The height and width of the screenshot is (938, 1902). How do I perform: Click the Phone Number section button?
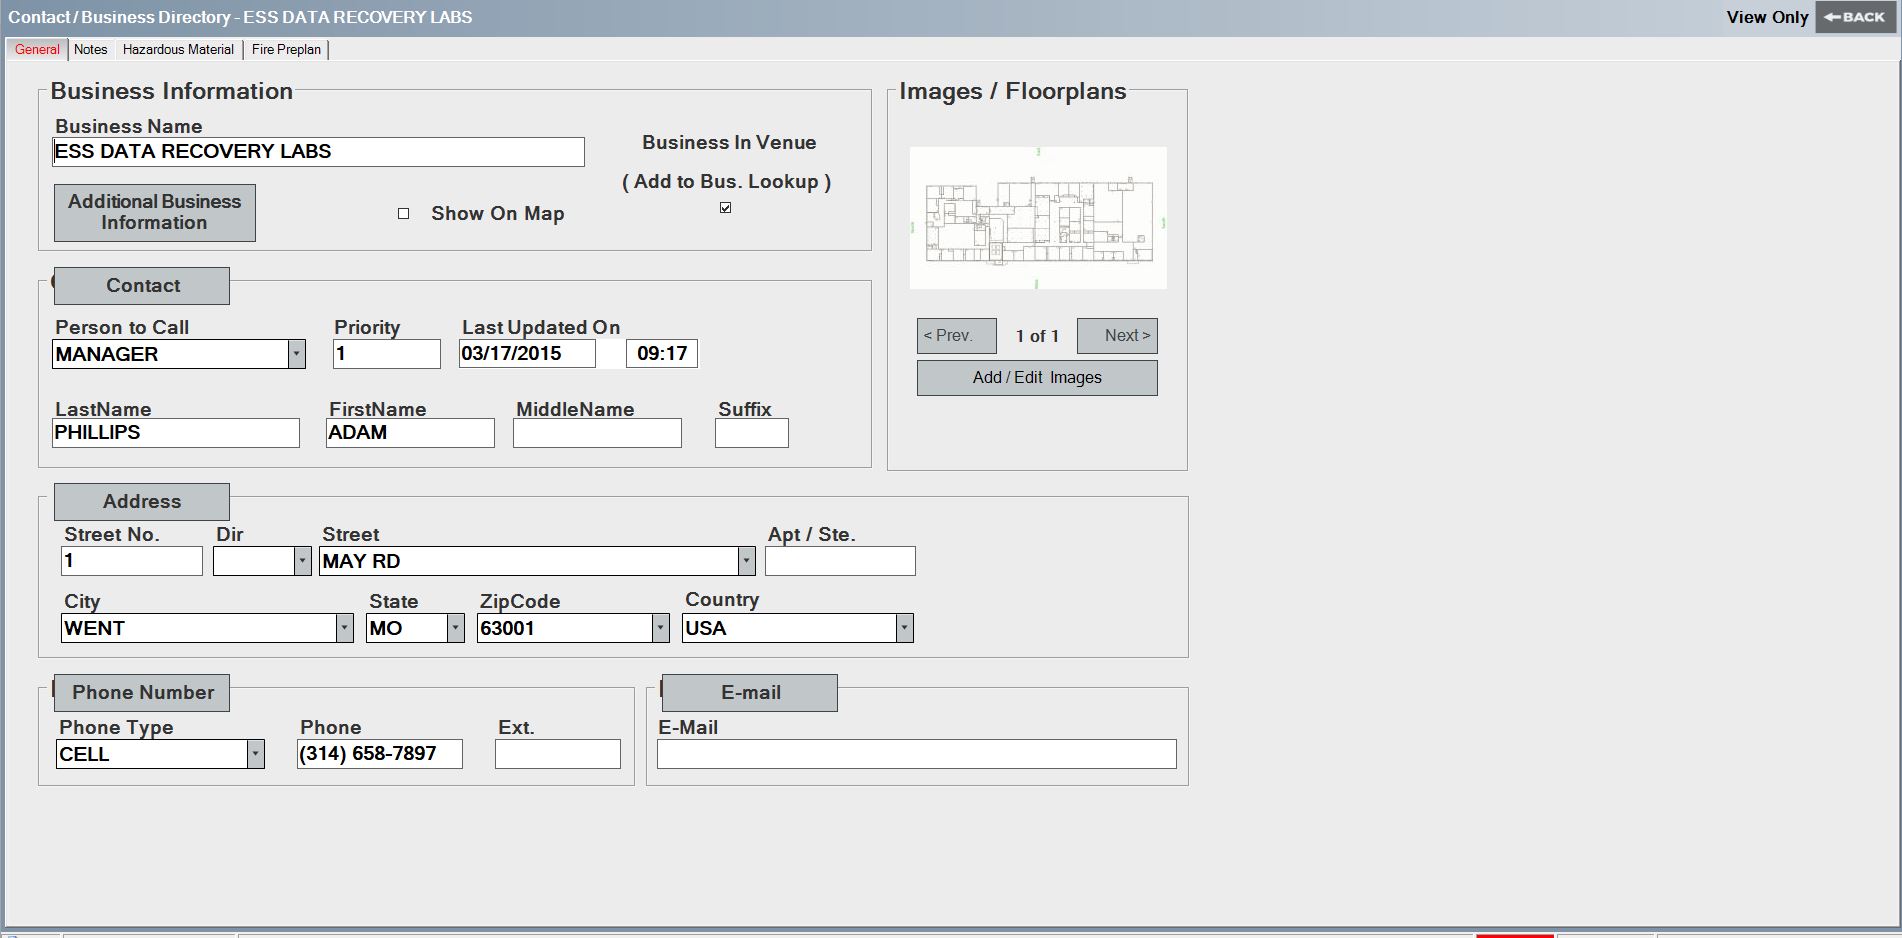coord(142,693)
